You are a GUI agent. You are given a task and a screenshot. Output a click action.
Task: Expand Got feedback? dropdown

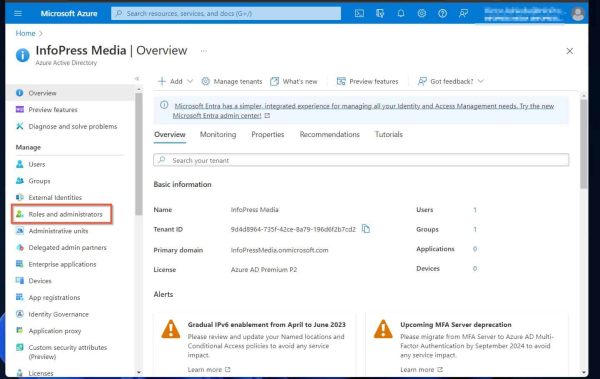click(x=451, y=81)
